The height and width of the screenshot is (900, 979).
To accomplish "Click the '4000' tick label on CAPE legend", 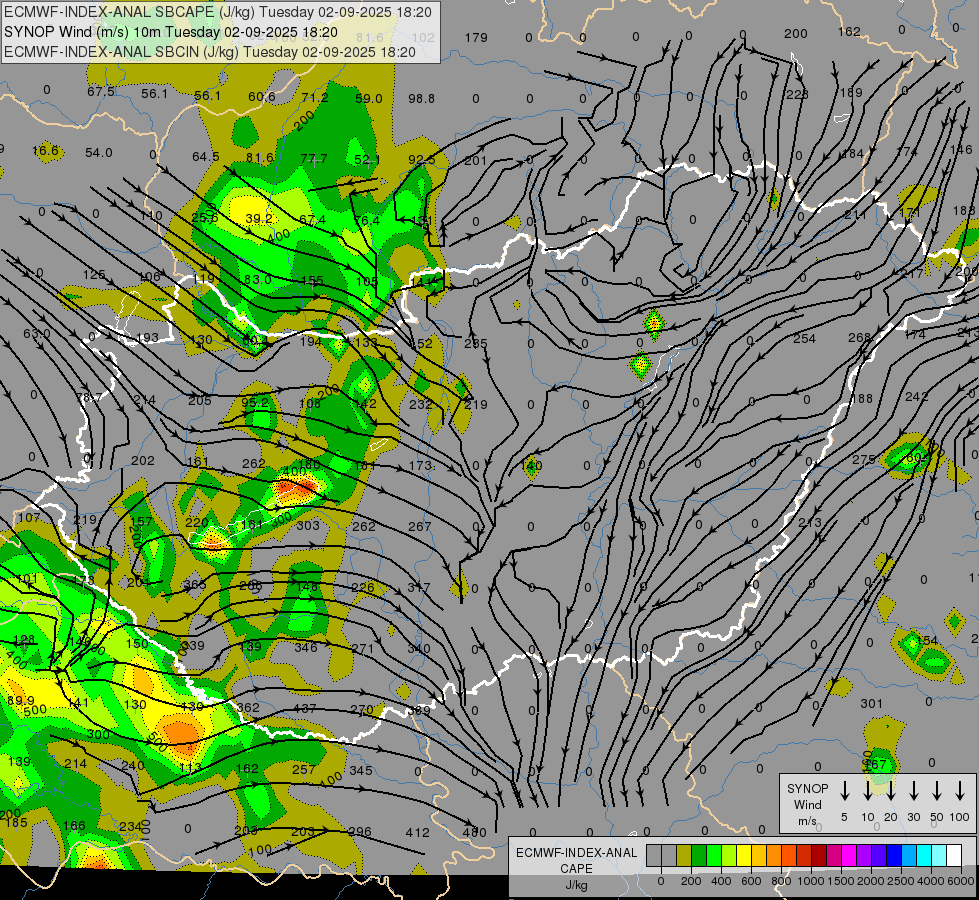I will coord(931,881).
